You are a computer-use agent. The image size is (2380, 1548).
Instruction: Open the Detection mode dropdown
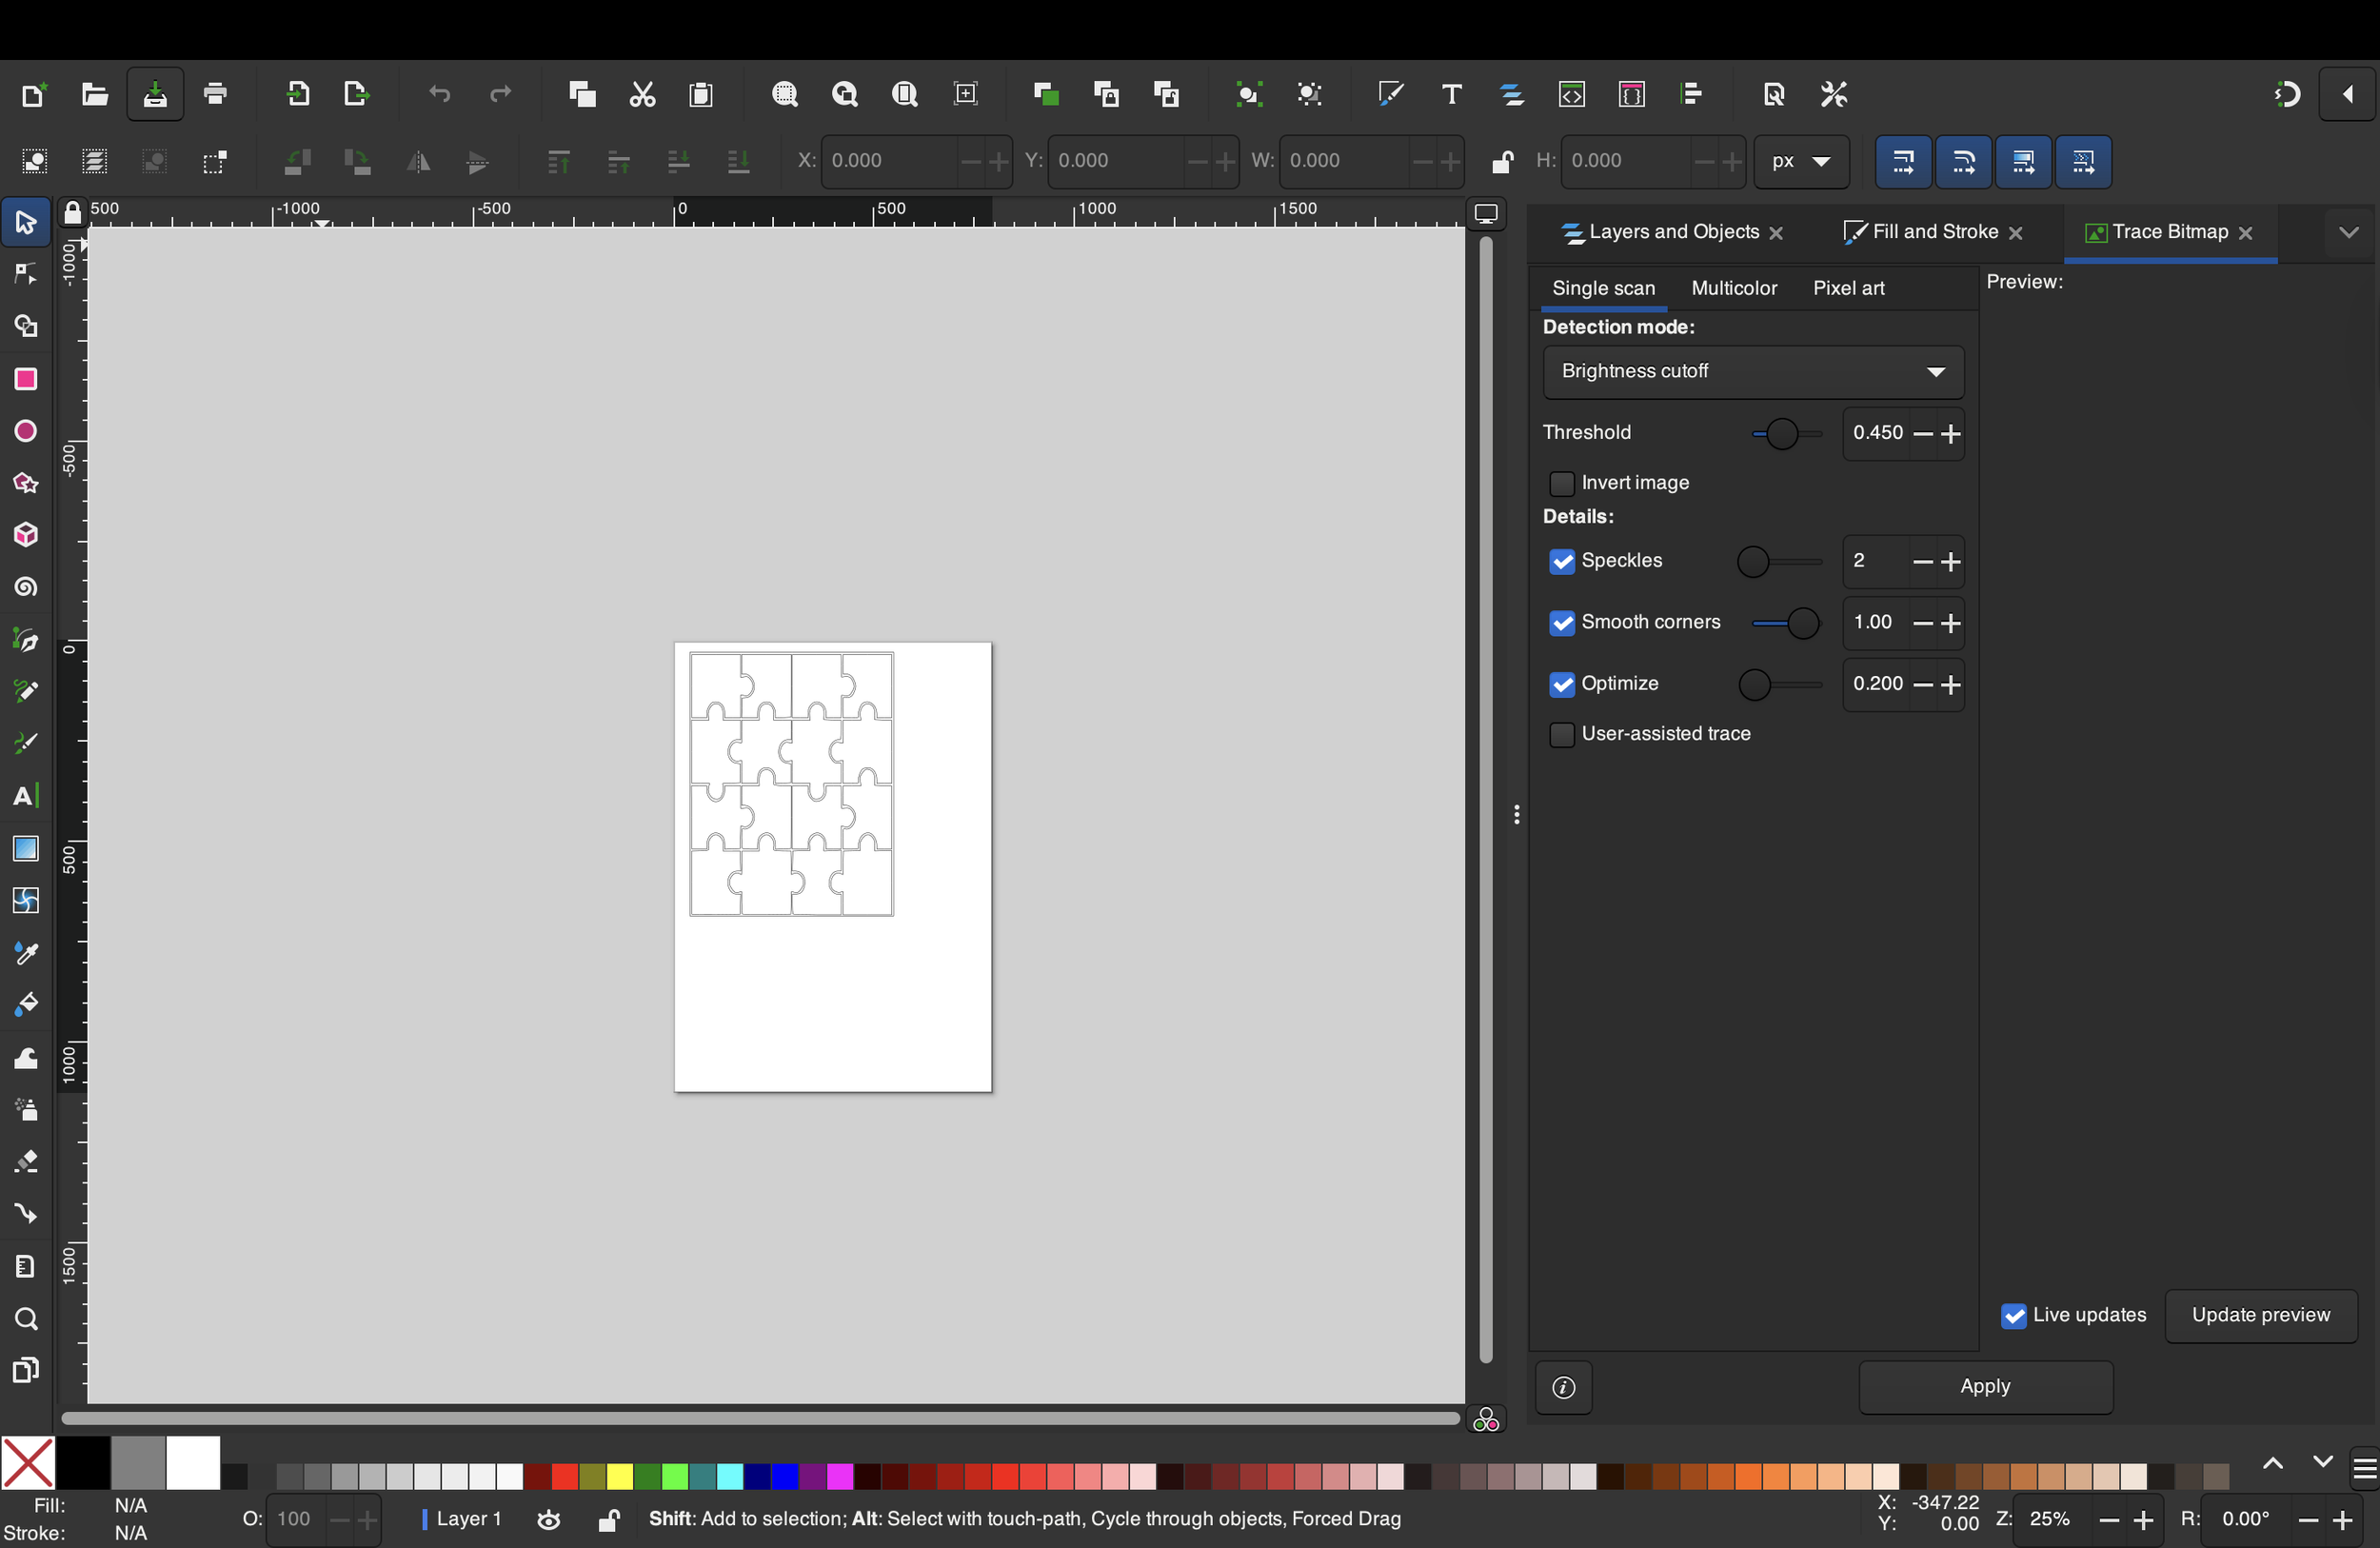[x=1752, y=371]
